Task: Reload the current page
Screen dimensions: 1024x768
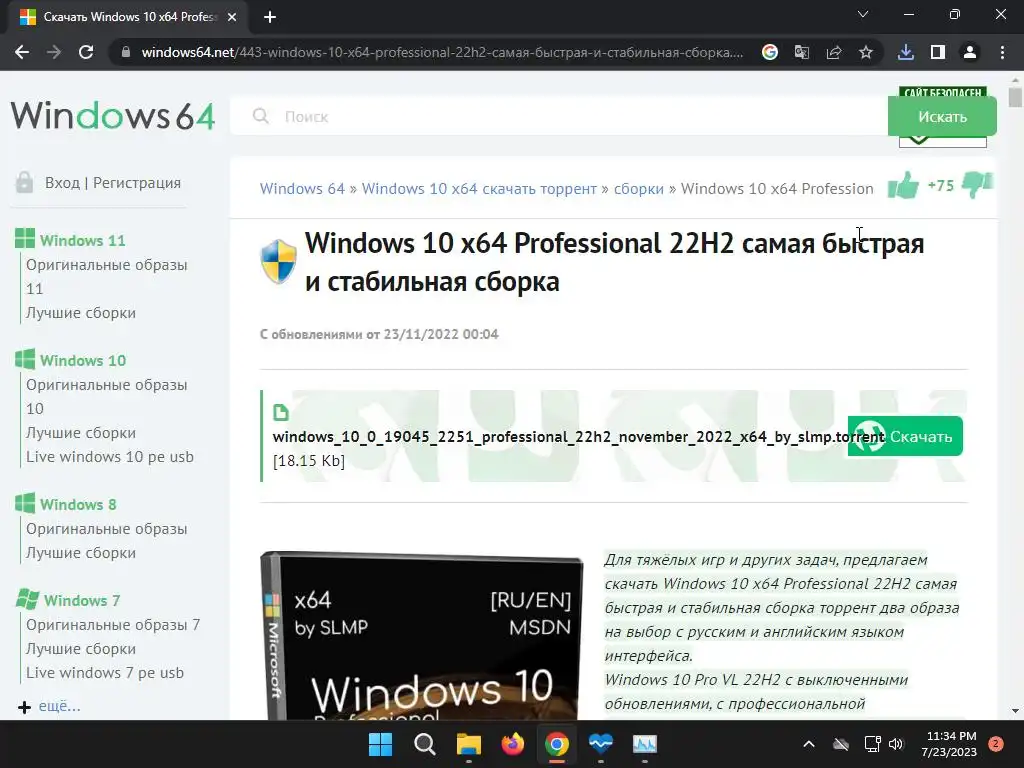Action: pyautogui.click(x=86, y=52)
